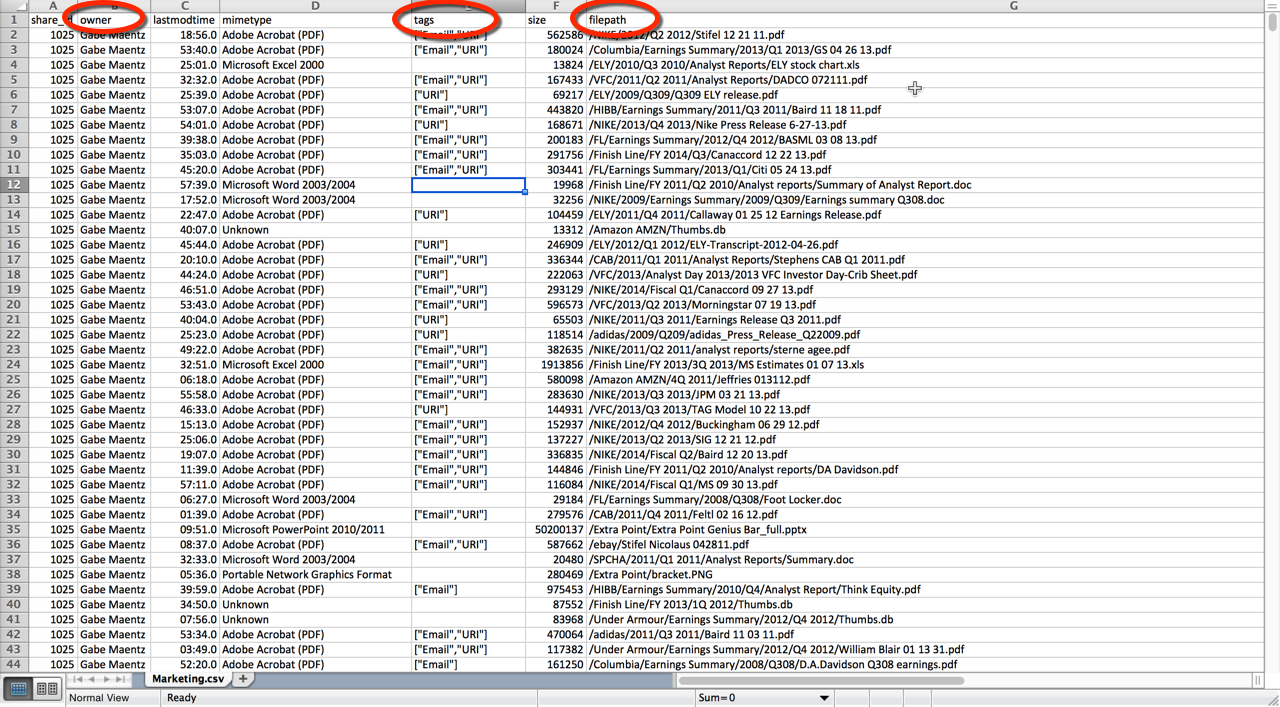This screenshot has width=1280, height=707.
Task: Click the horizontal scrollbar thumb
Action: point(821,680)
